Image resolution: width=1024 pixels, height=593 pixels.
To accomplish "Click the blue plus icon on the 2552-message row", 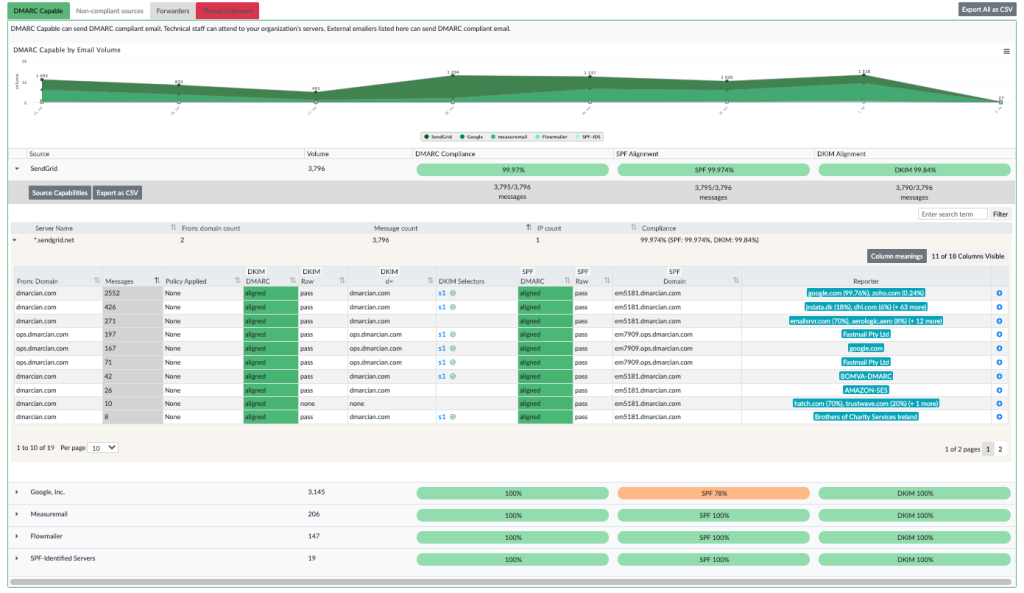I will pyautogui.click(x=999, y=293).
